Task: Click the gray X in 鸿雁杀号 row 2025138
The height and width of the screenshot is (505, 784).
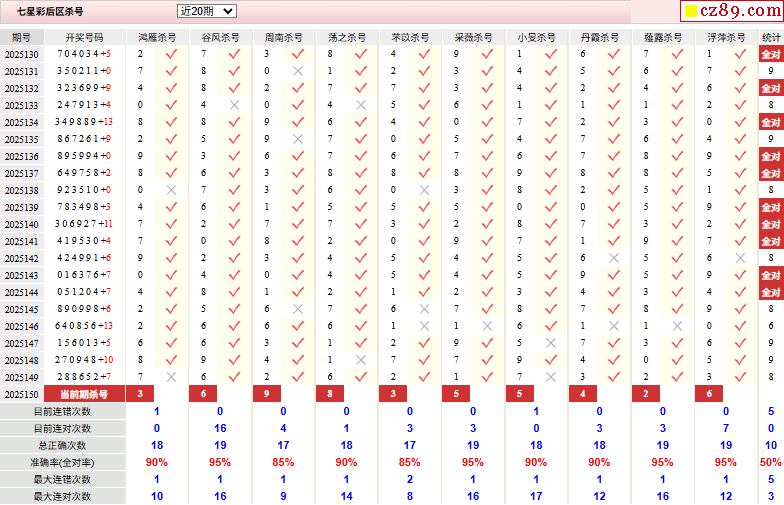Action: point(171,190)
